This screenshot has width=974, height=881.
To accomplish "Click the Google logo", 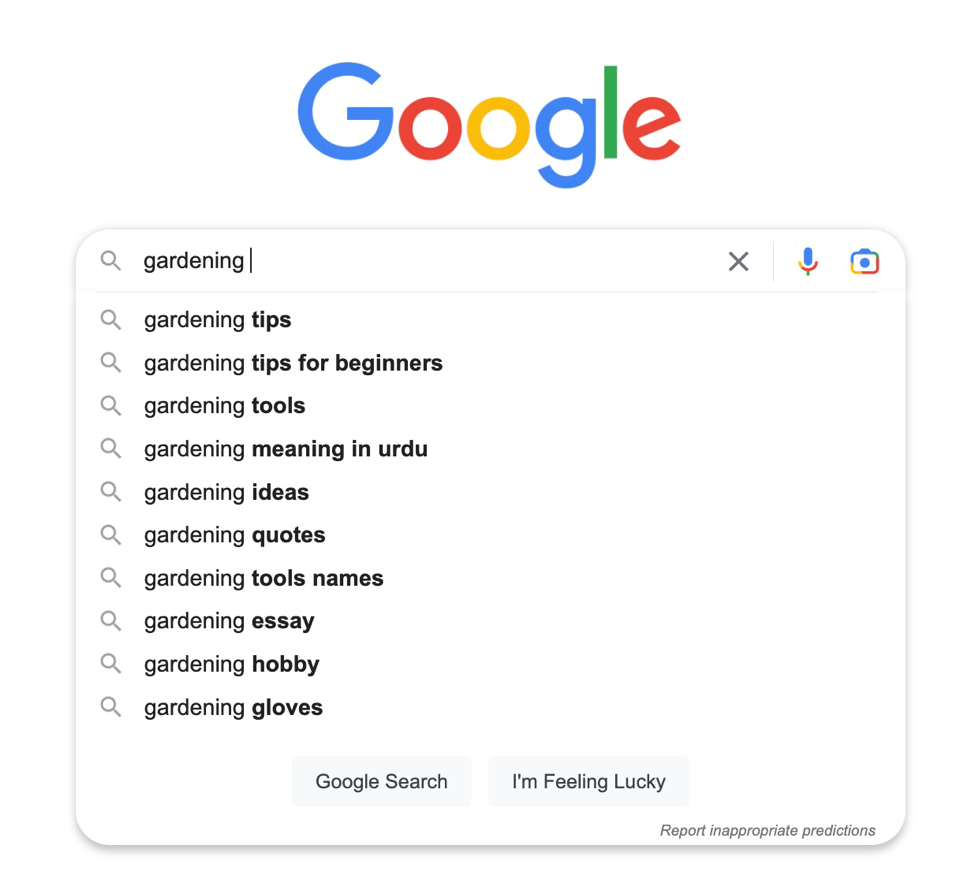I will pos(487,120).
